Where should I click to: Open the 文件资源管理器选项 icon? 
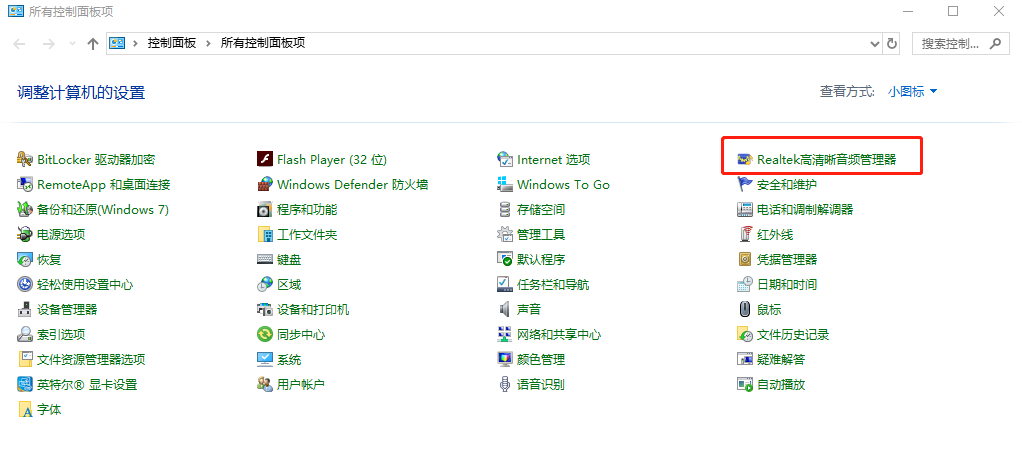coord(25,360)
